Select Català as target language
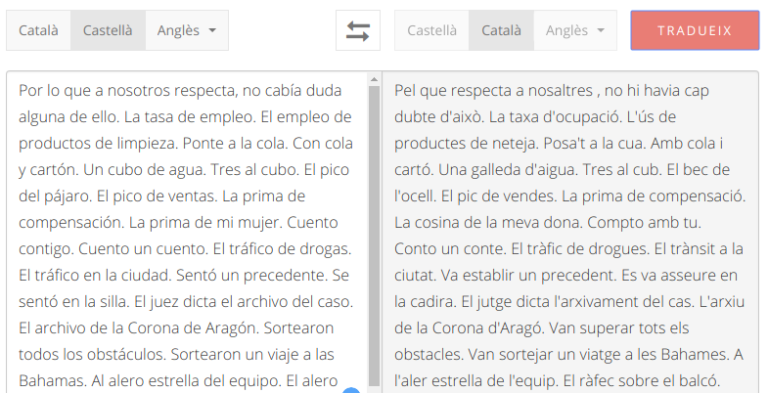This screenshot has width=768, height=393. (x=501, y=30)
